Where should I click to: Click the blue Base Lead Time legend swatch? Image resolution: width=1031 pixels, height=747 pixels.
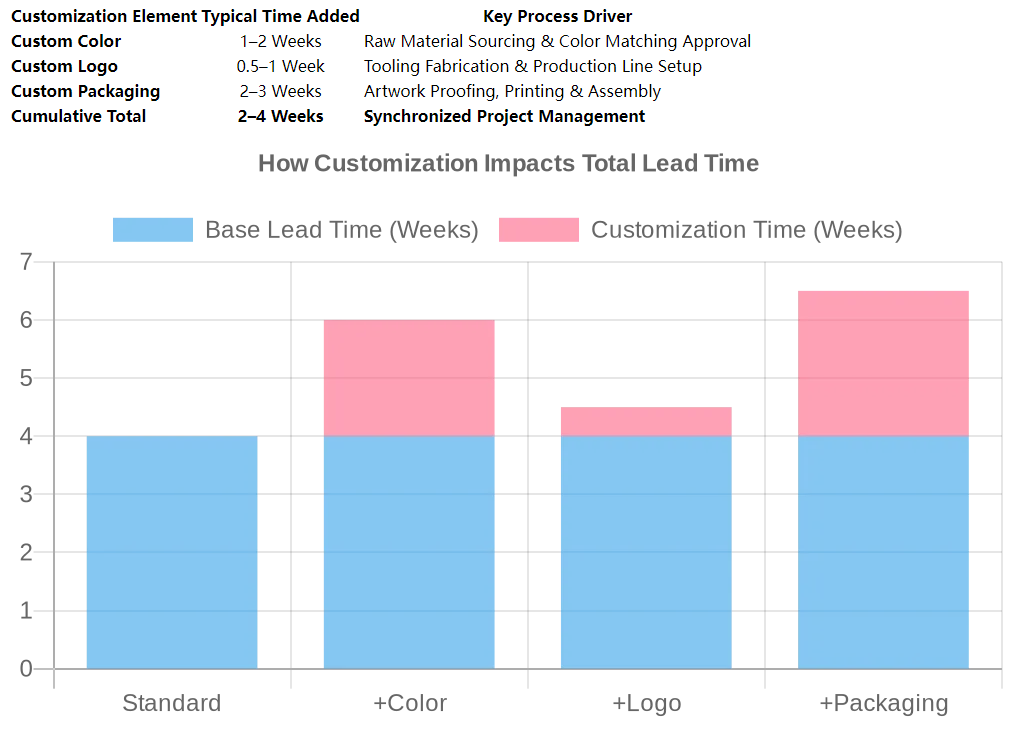coord(152,230)
